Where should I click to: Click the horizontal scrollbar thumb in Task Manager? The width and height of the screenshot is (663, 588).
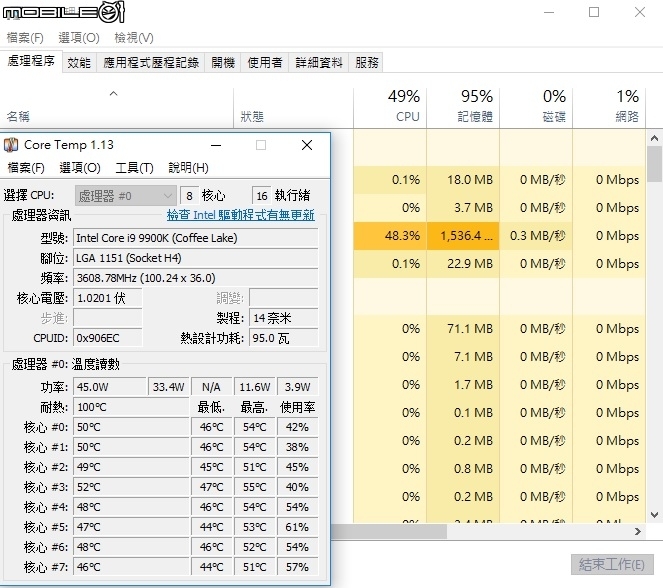coord(389,531)
